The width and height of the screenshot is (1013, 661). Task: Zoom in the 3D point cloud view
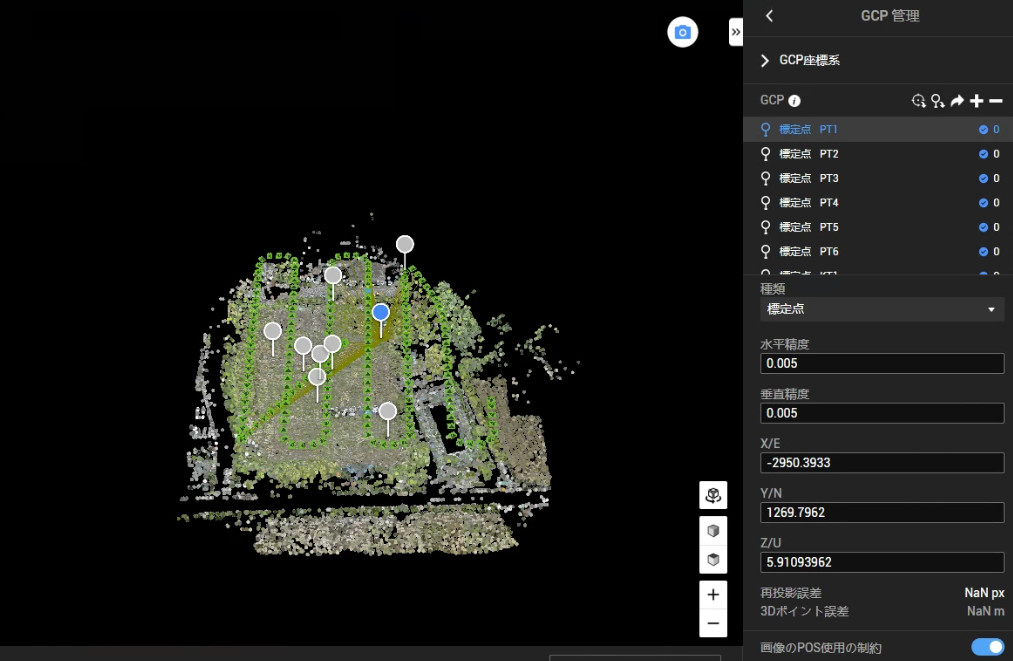[x=713, y=594]
